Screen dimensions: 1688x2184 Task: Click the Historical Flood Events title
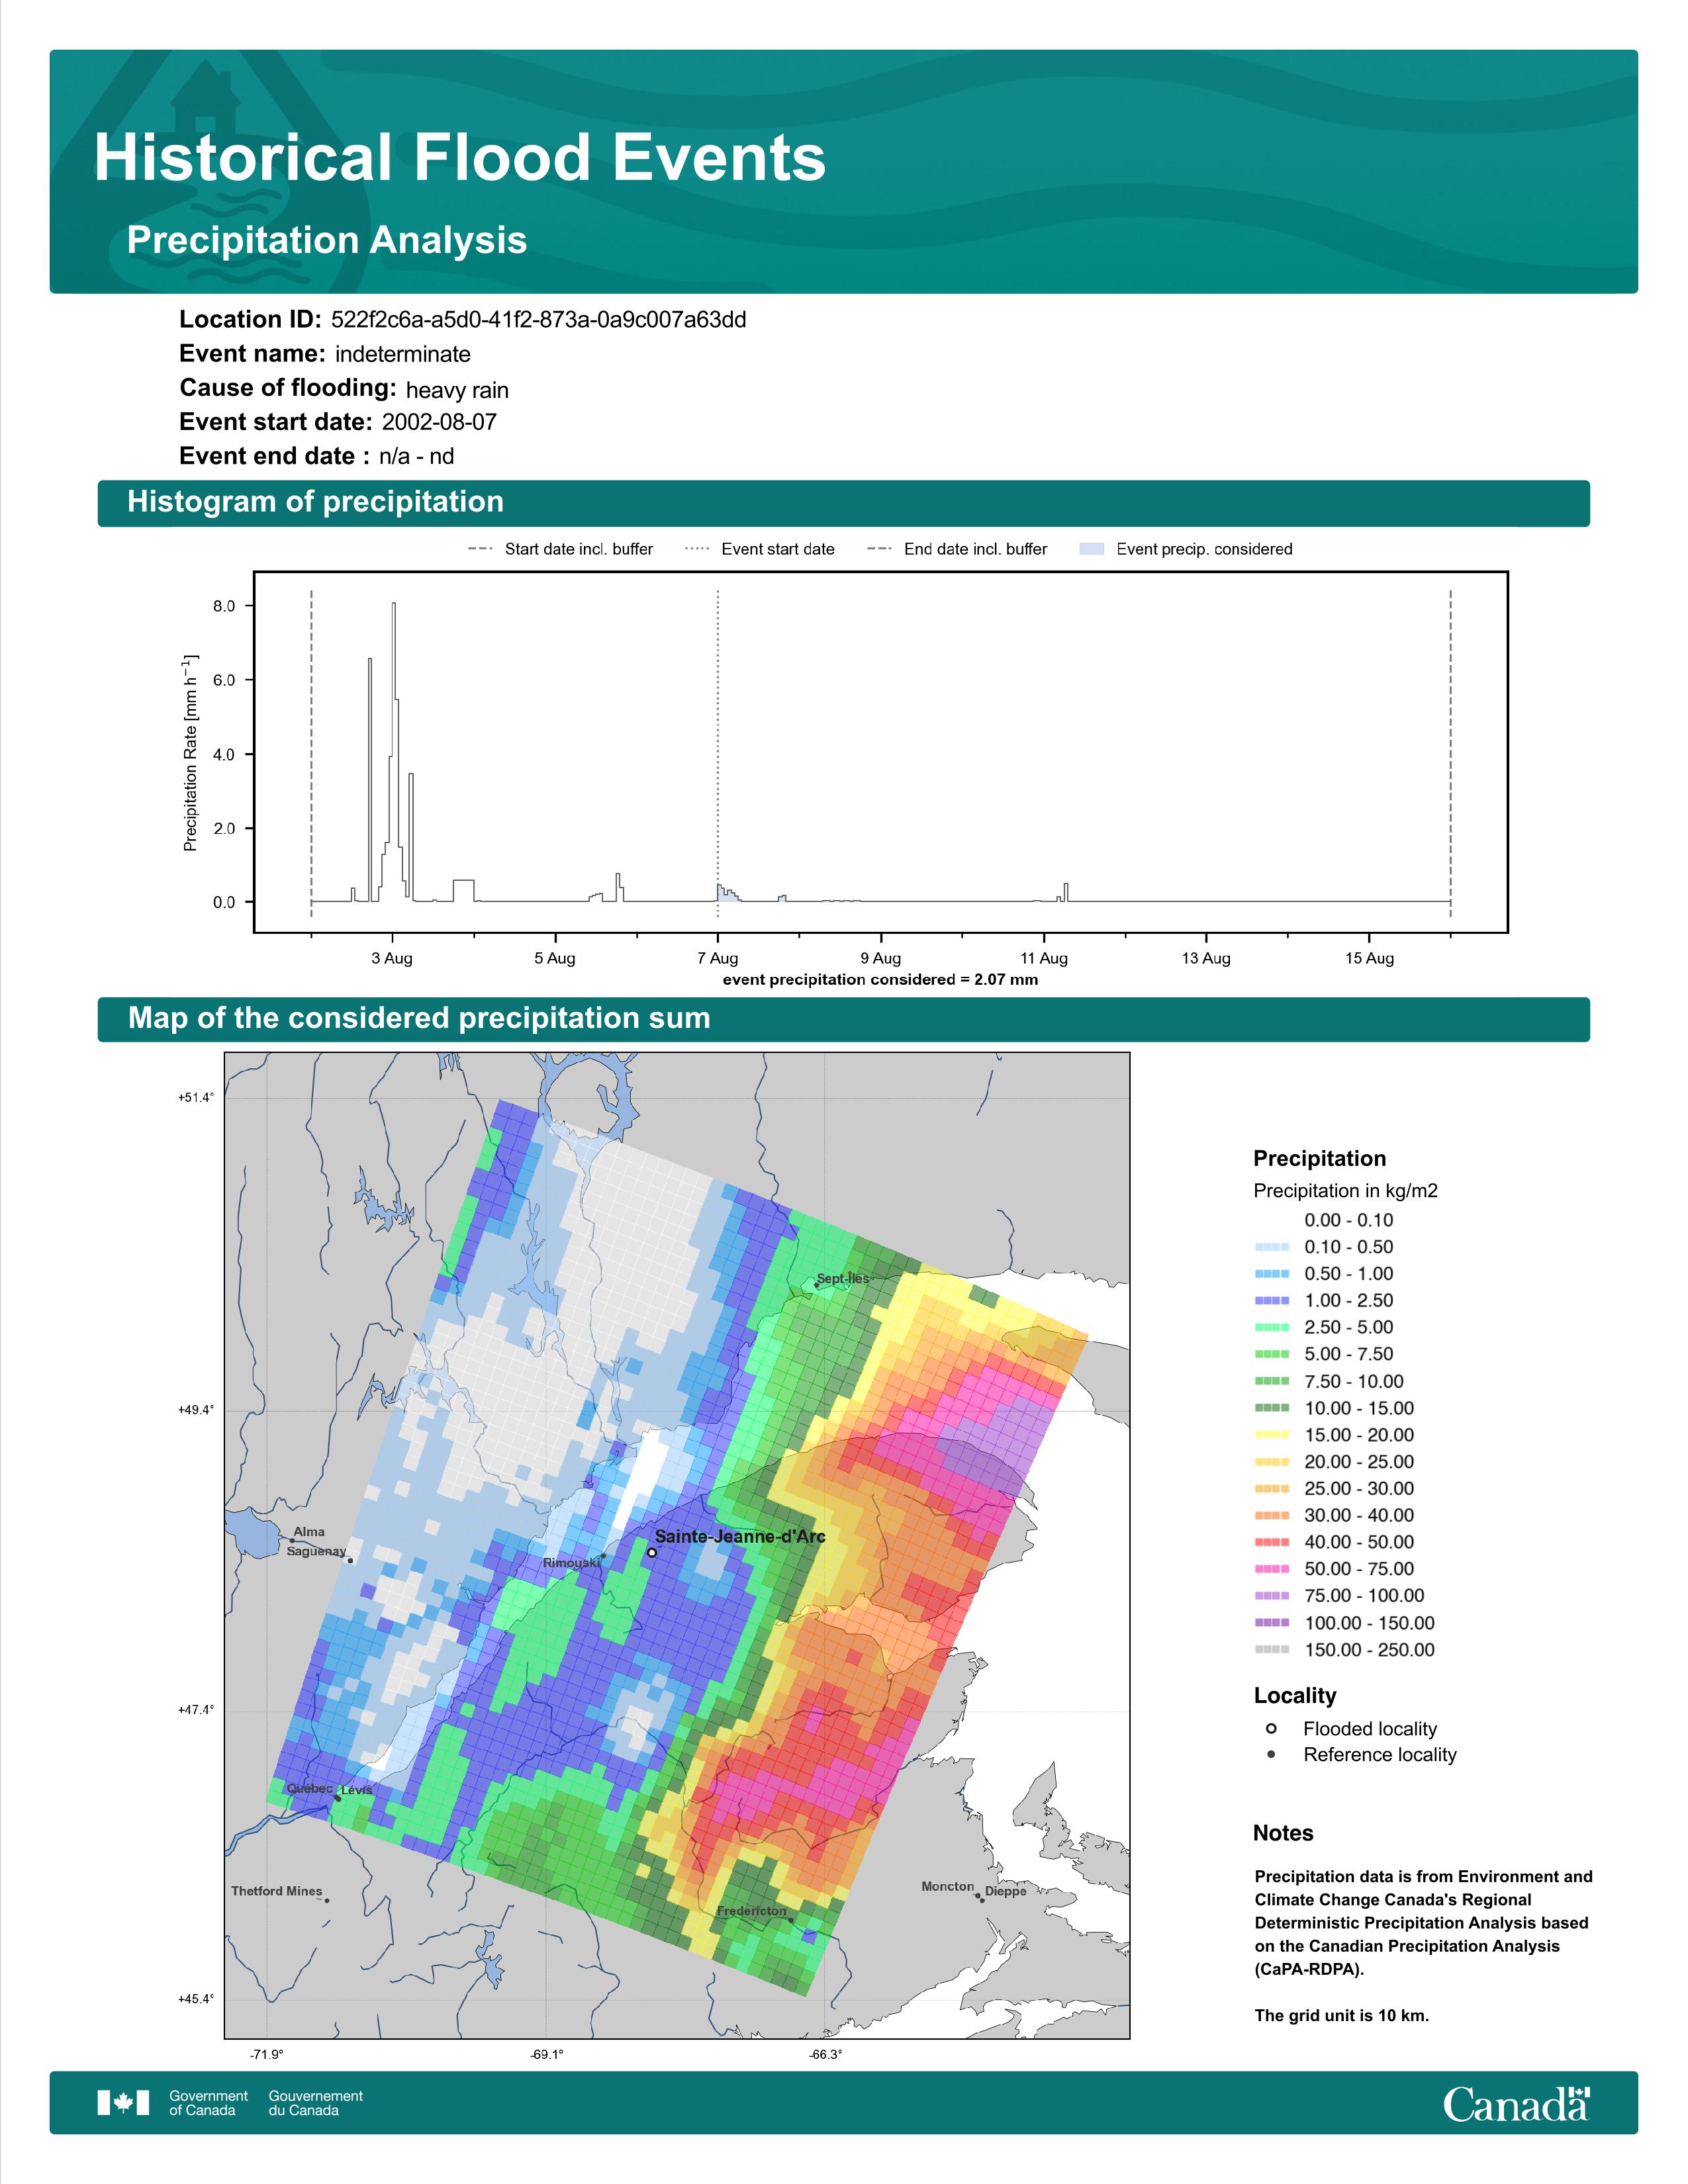click(x=460, y=158)
